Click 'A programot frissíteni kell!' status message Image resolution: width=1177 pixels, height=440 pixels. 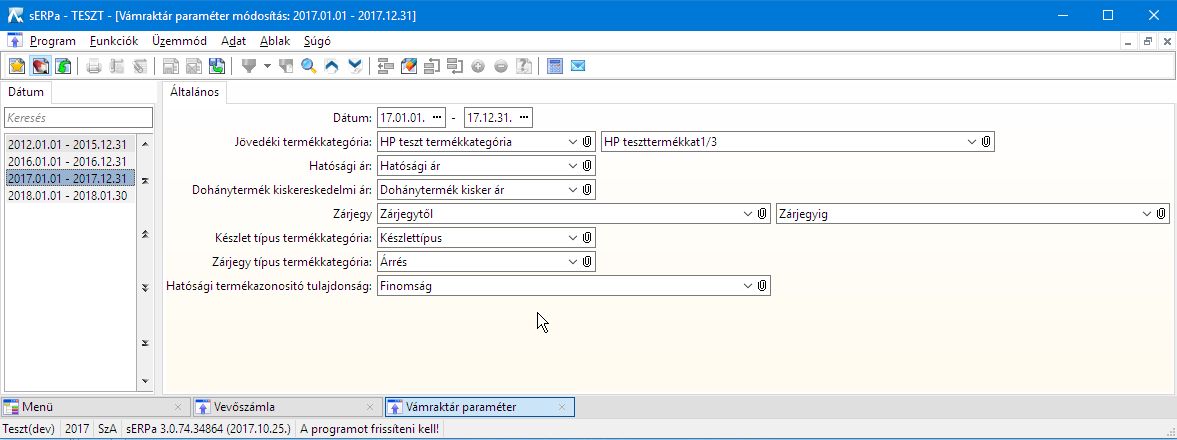tap(369, 429)
